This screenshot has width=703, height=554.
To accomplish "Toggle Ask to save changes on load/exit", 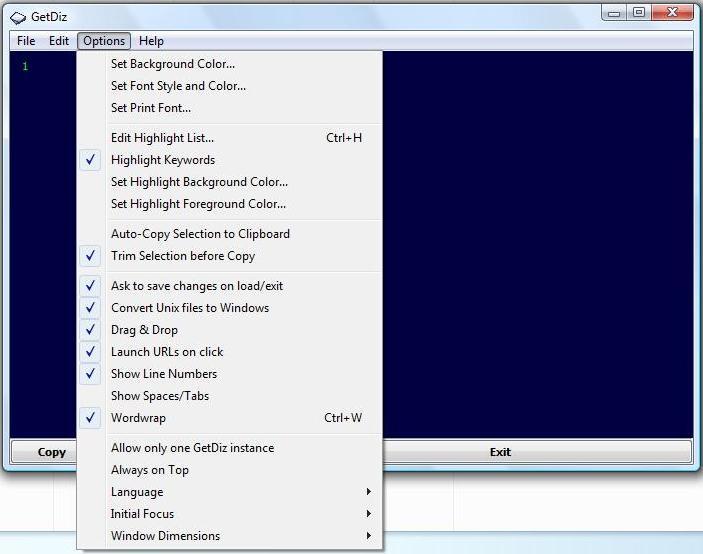I will pyautogui.click(x=230, y=286).
